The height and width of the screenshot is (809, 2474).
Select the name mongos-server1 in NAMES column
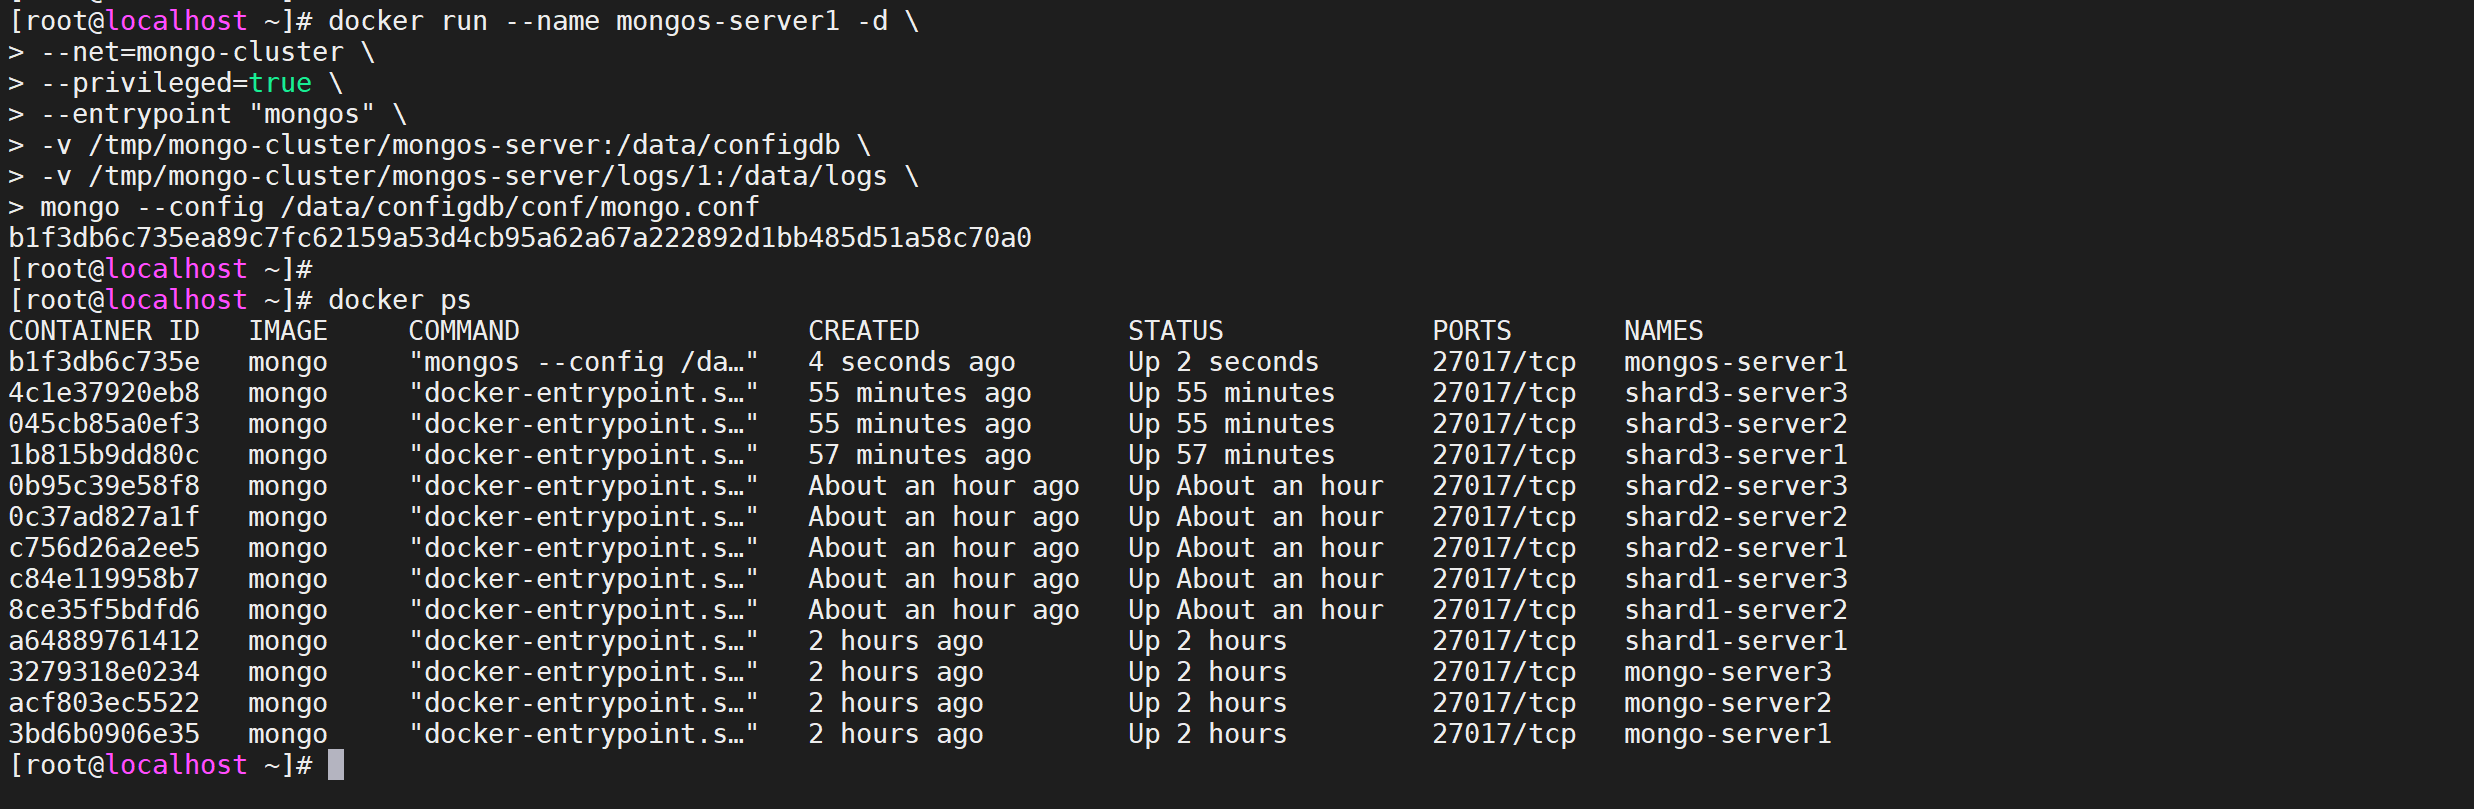tap(1736, 362)
